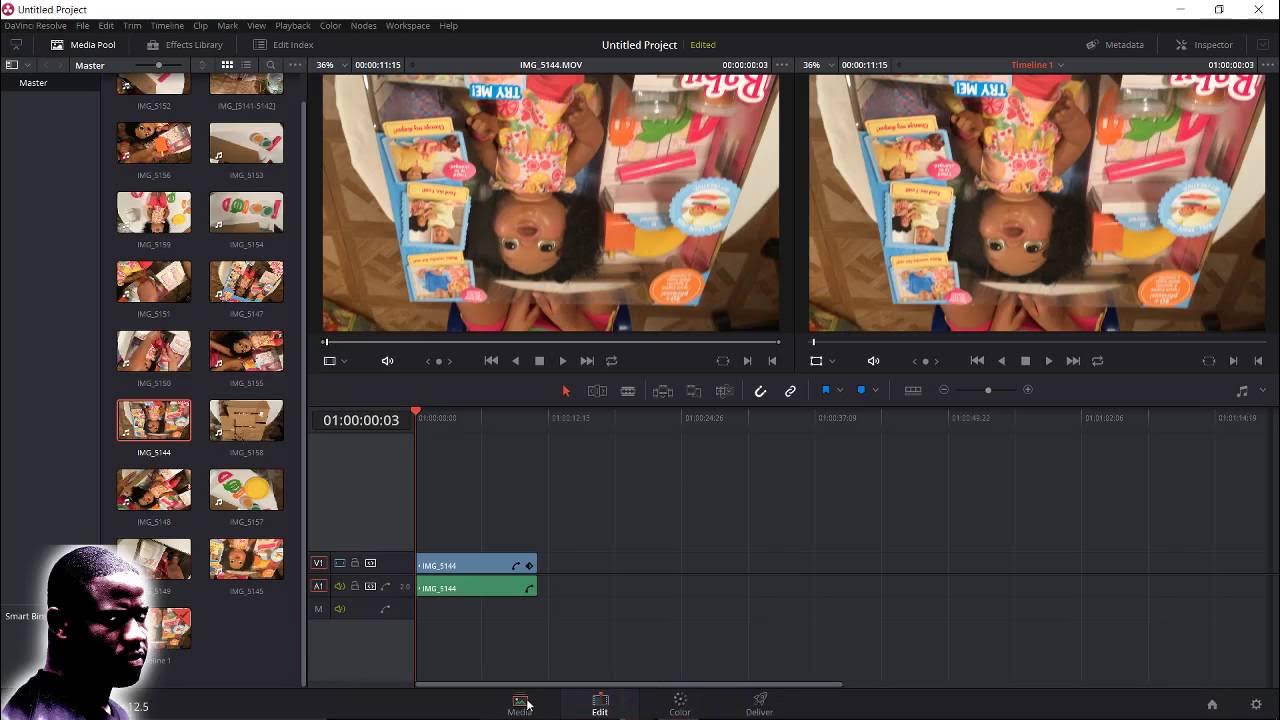Open the Timeline 1 name dropdown

pyautogui.click(x=1037, y=65)
